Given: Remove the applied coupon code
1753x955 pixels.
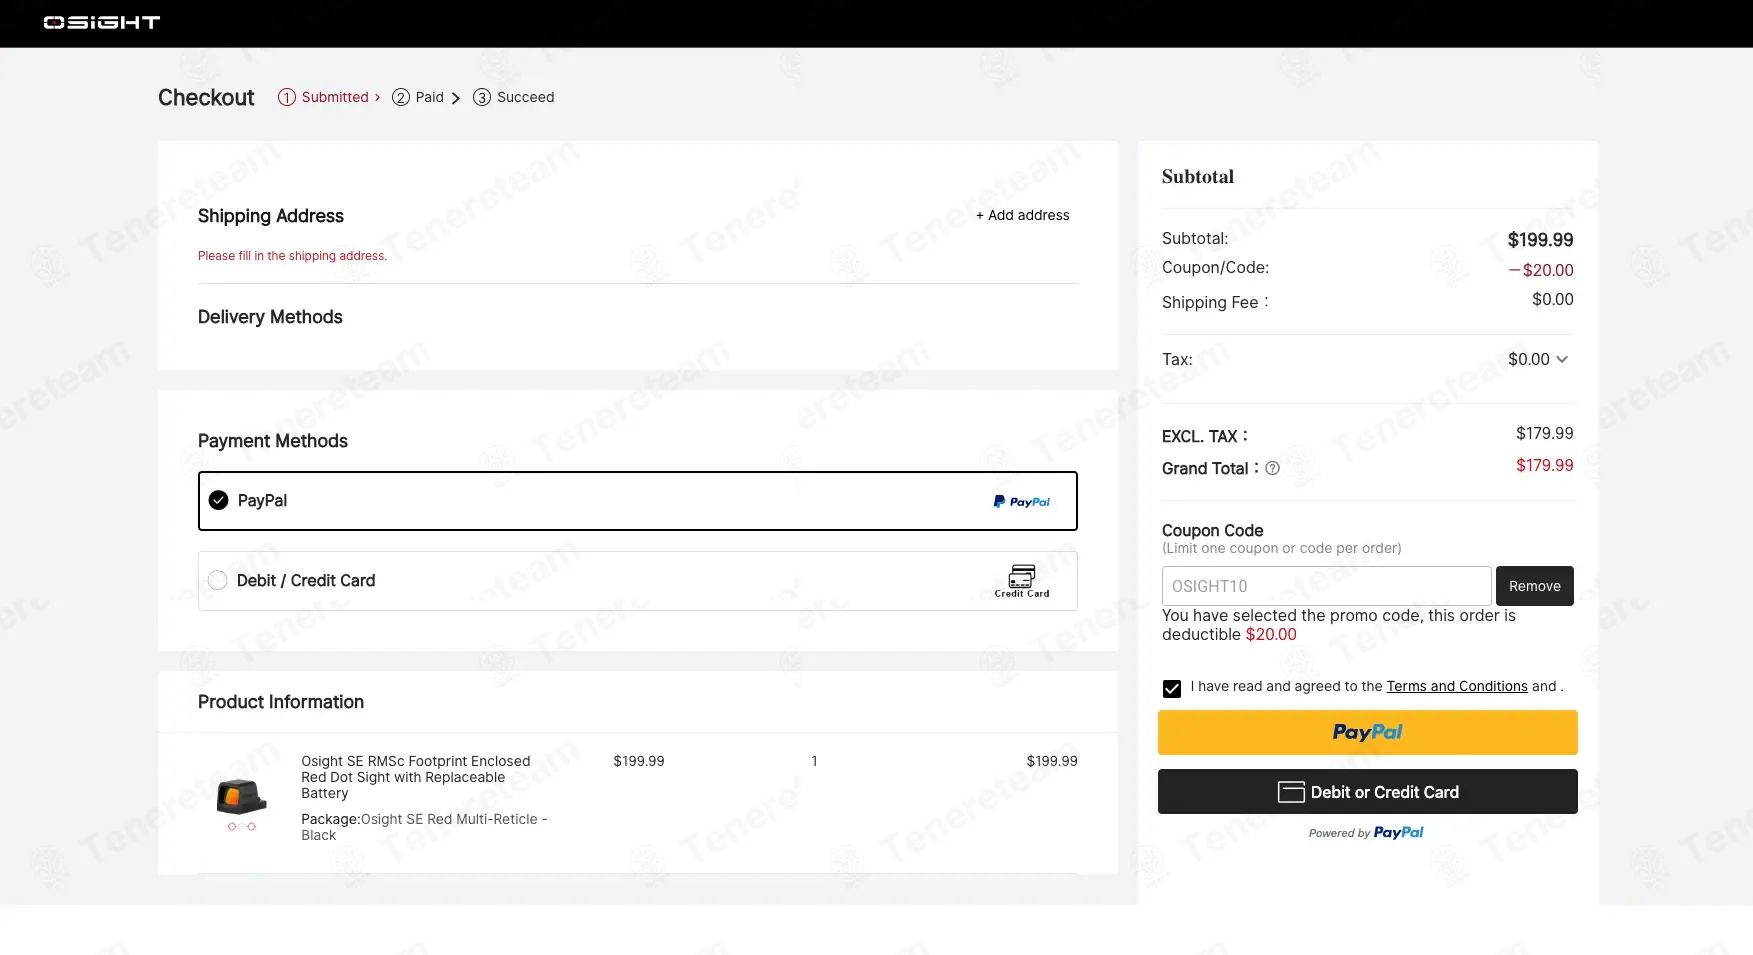Looking at the screenshot, I should 1534,586.
